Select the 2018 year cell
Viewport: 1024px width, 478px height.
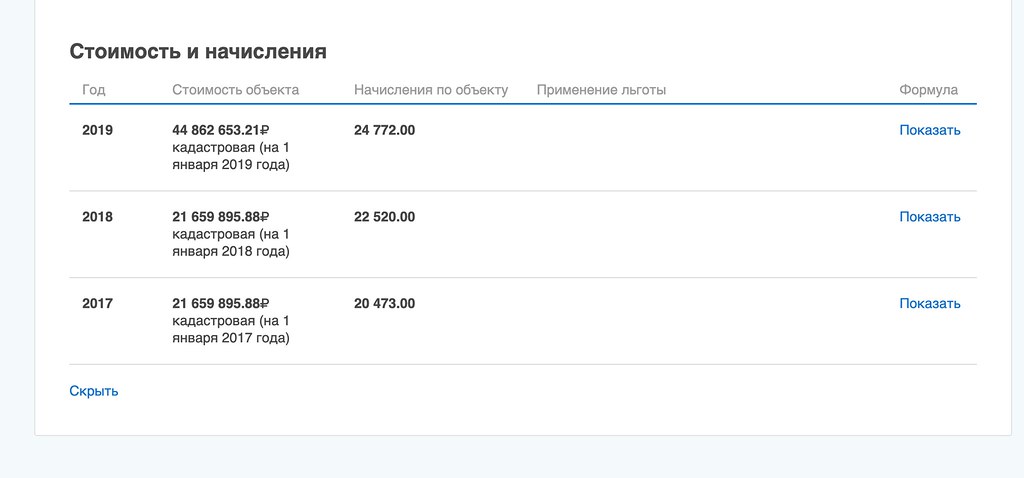pyautogui.click(x=97, y=217)
